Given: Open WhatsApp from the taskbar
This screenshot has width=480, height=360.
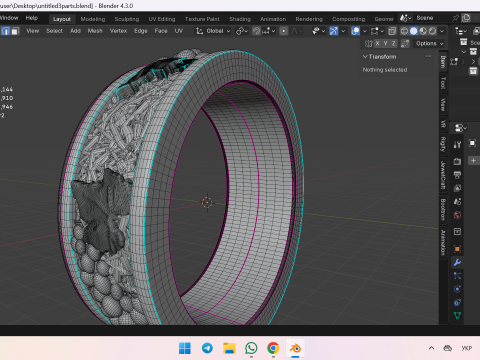Looking at the screenshot, I should click(251, 348).
